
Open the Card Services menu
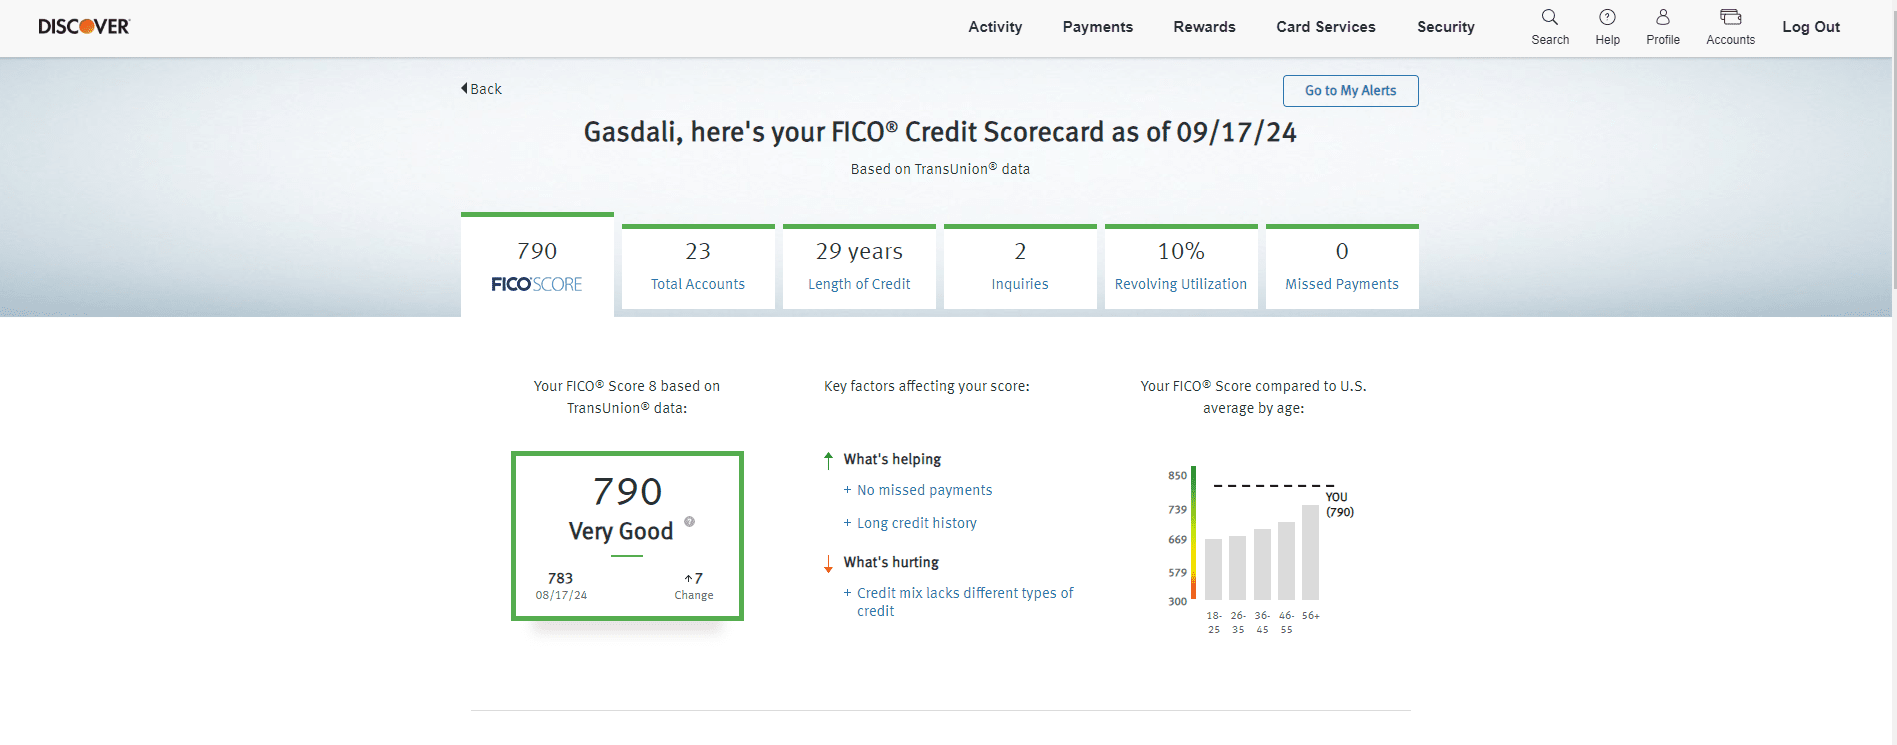coord(1325,27)
